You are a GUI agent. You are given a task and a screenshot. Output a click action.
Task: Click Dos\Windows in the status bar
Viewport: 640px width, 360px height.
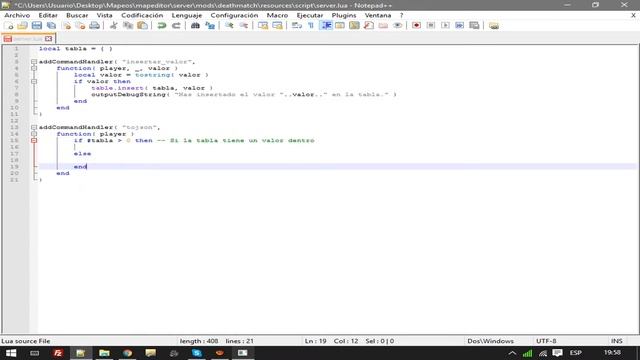[490, 341]
